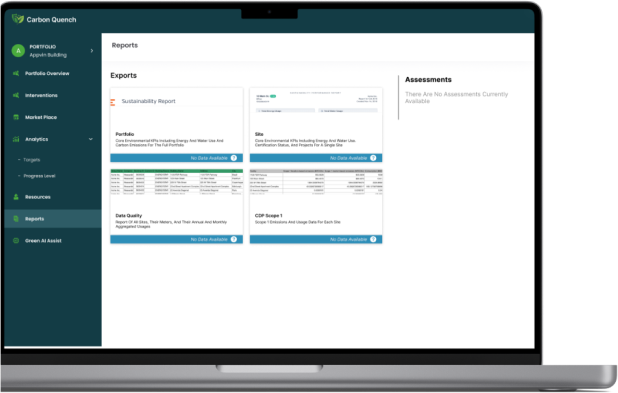Screen dimensions: 618x393
Task: Click the 'Sustainability Report' title text
Action: coord(148,101)
